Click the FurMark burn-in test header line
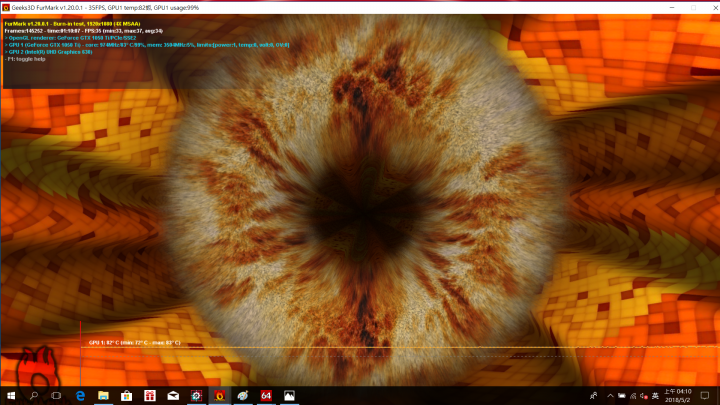The image size is (720, 405). pos(72,24)
